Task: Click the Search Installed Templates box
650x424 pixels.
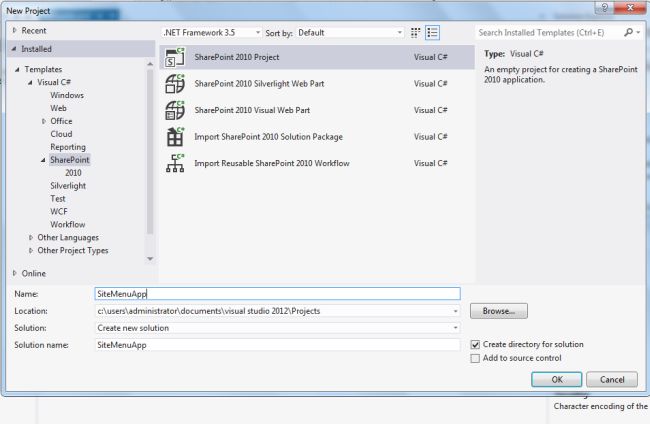Action: coord(548,32)
